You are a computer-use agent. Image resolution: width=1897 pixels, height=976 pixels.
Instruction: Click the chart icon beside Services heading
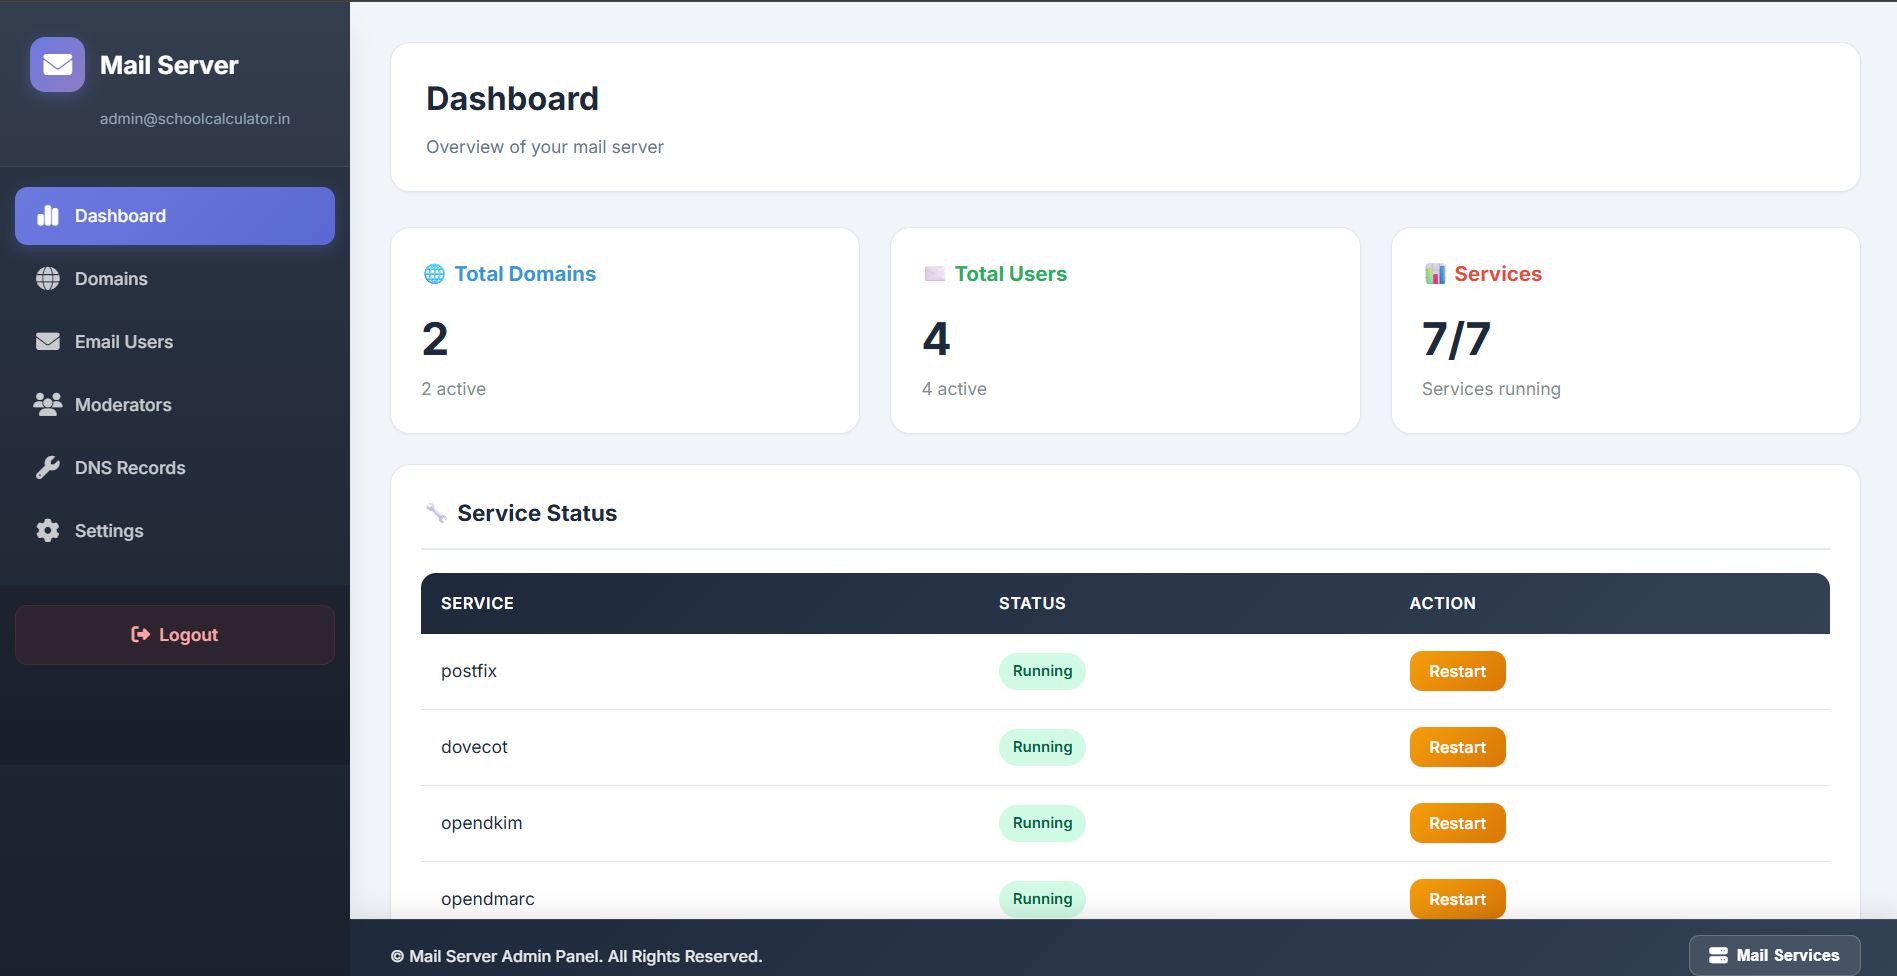pos(1435,274)
